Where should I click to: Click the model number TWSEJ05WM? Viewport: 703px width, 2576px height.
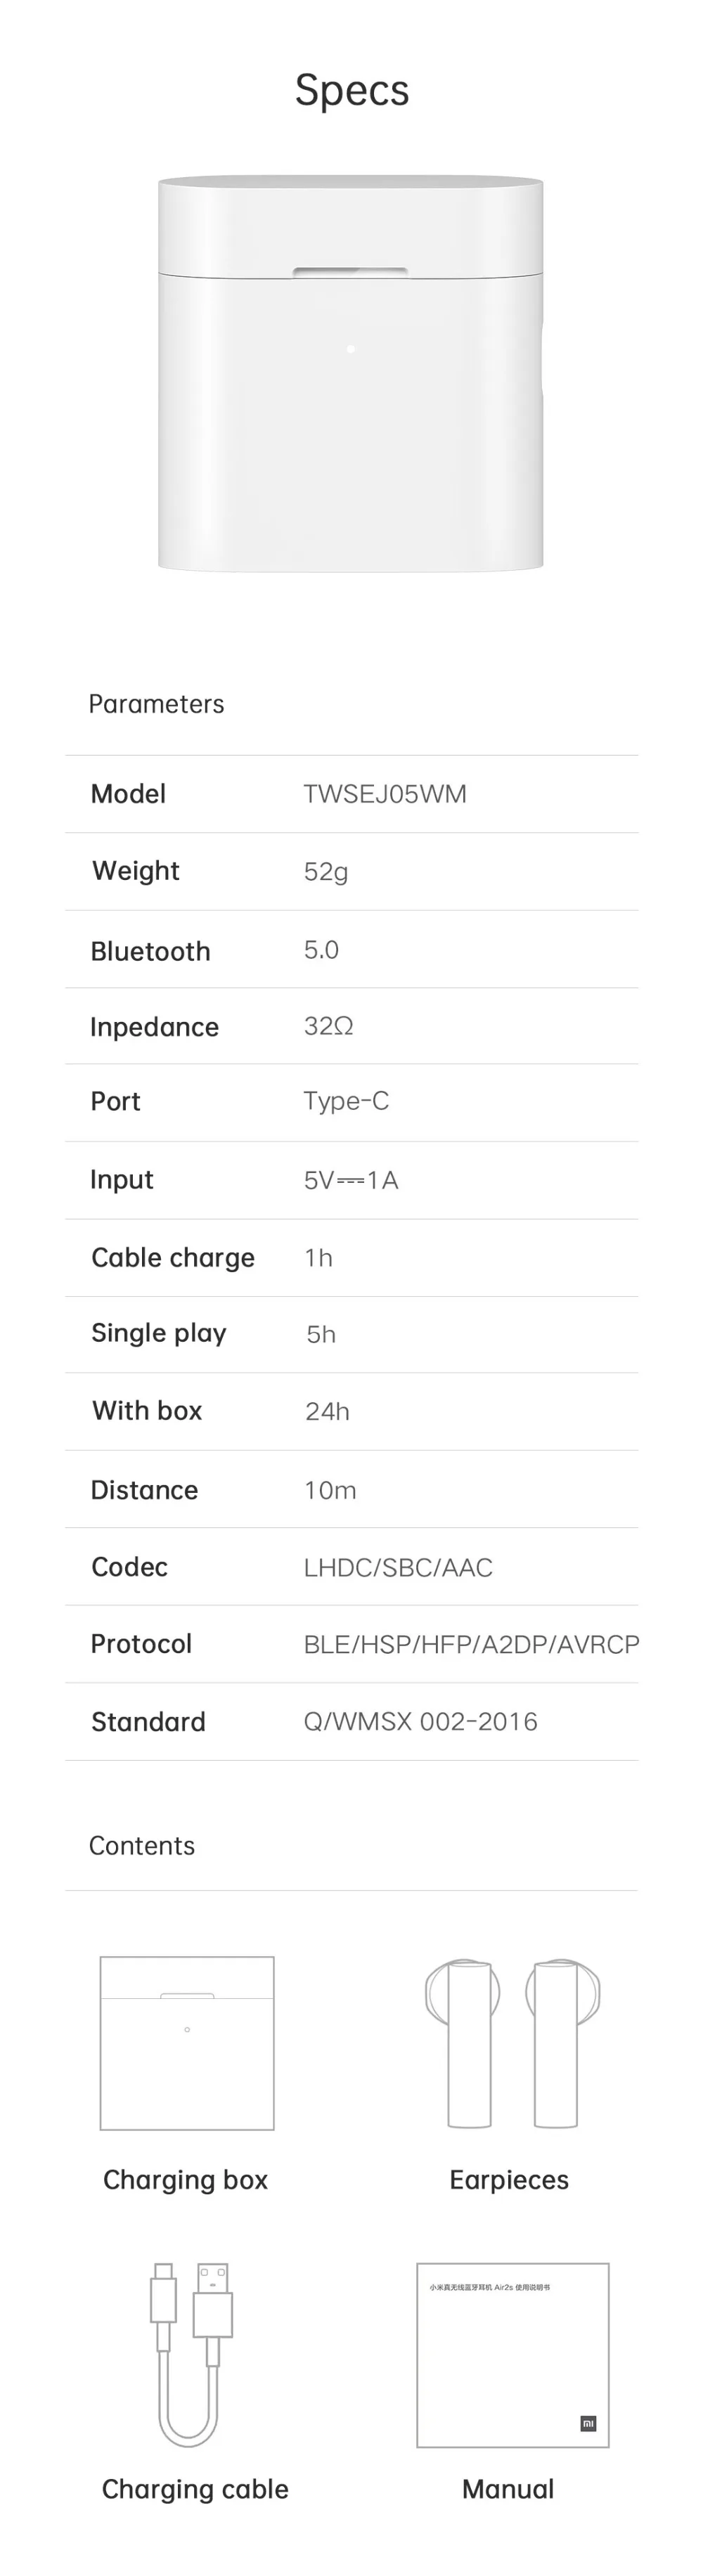385,794
